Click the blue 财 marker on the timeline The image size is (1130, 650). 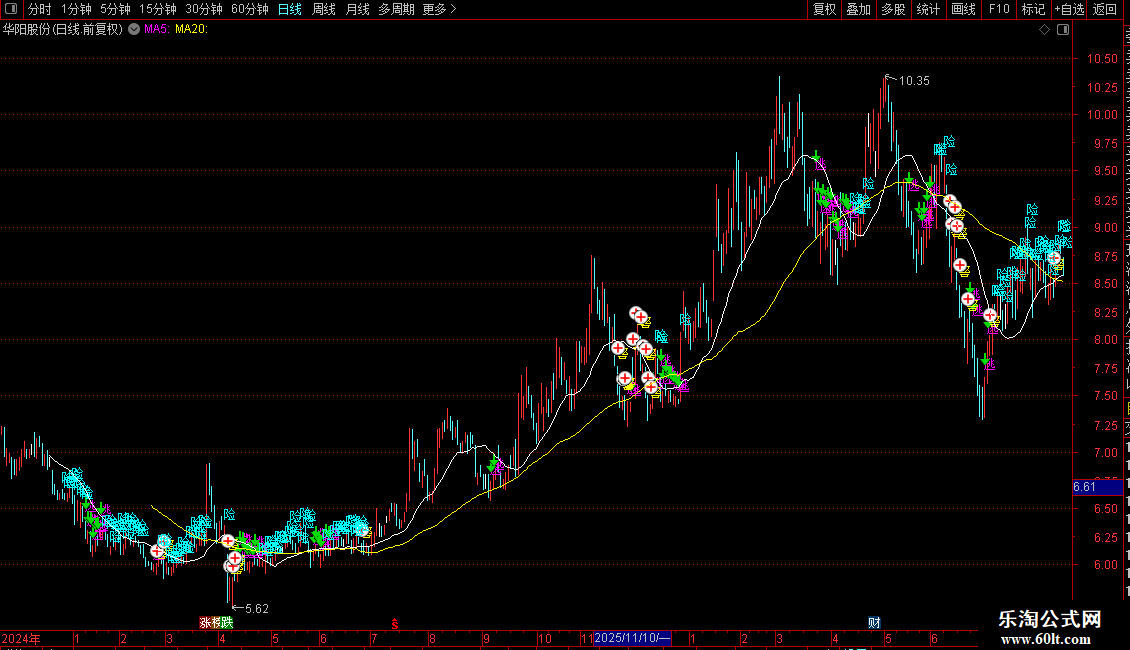874,623
